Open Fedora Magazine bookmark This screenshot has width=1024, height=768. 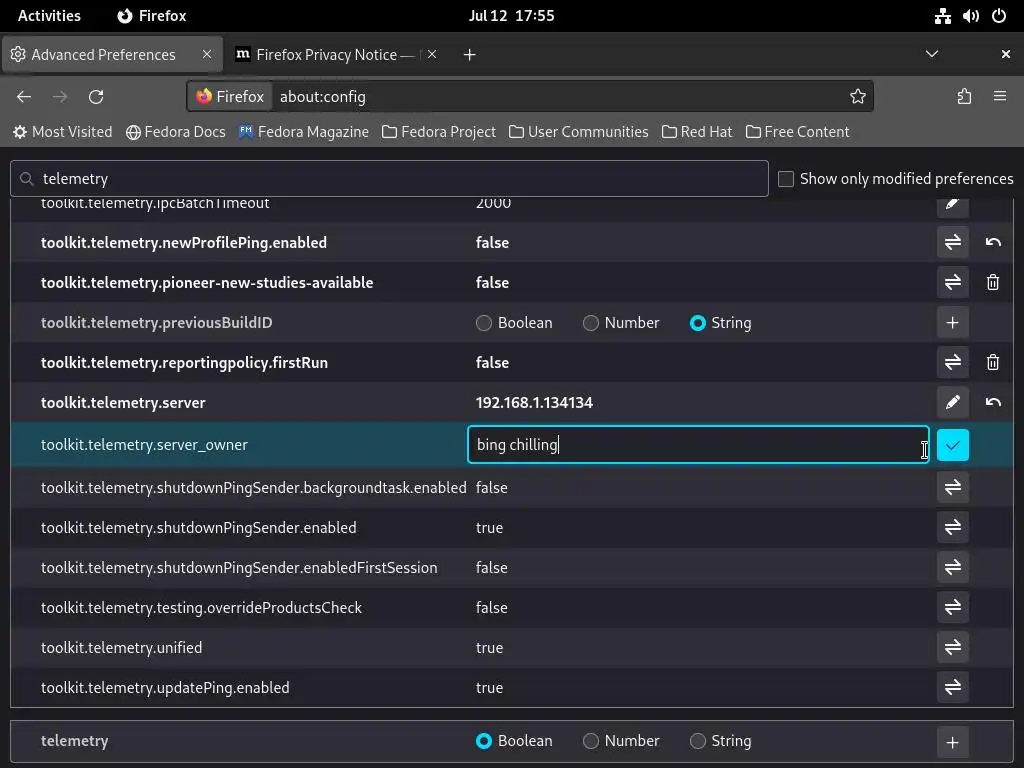pyautogui.click(x=304, y=132)
